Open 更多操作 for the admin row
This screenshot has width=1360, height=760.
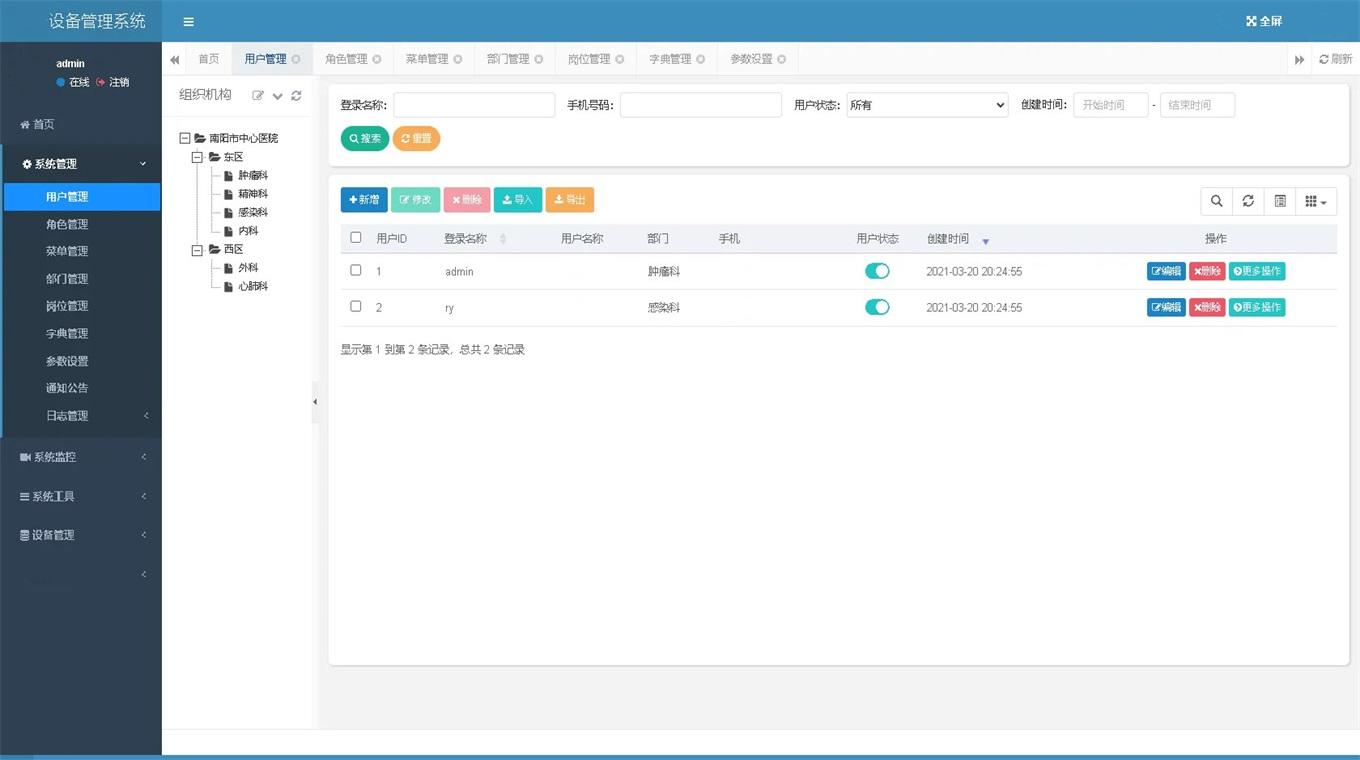(x=1257, y=271)
